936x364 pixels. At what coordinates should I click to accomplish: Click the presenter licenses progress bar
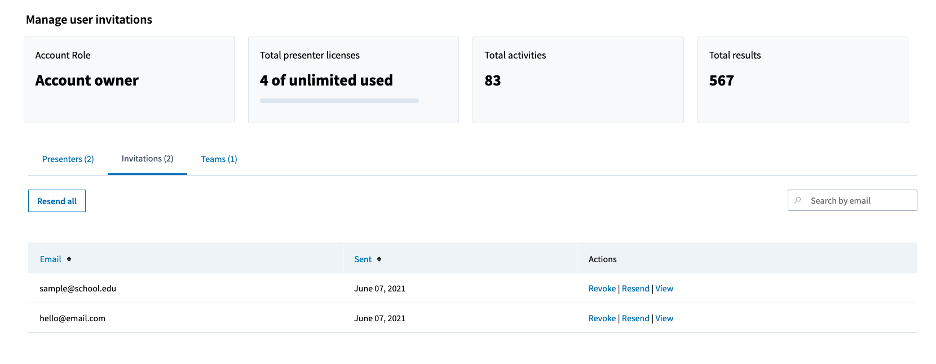point(339,101)
